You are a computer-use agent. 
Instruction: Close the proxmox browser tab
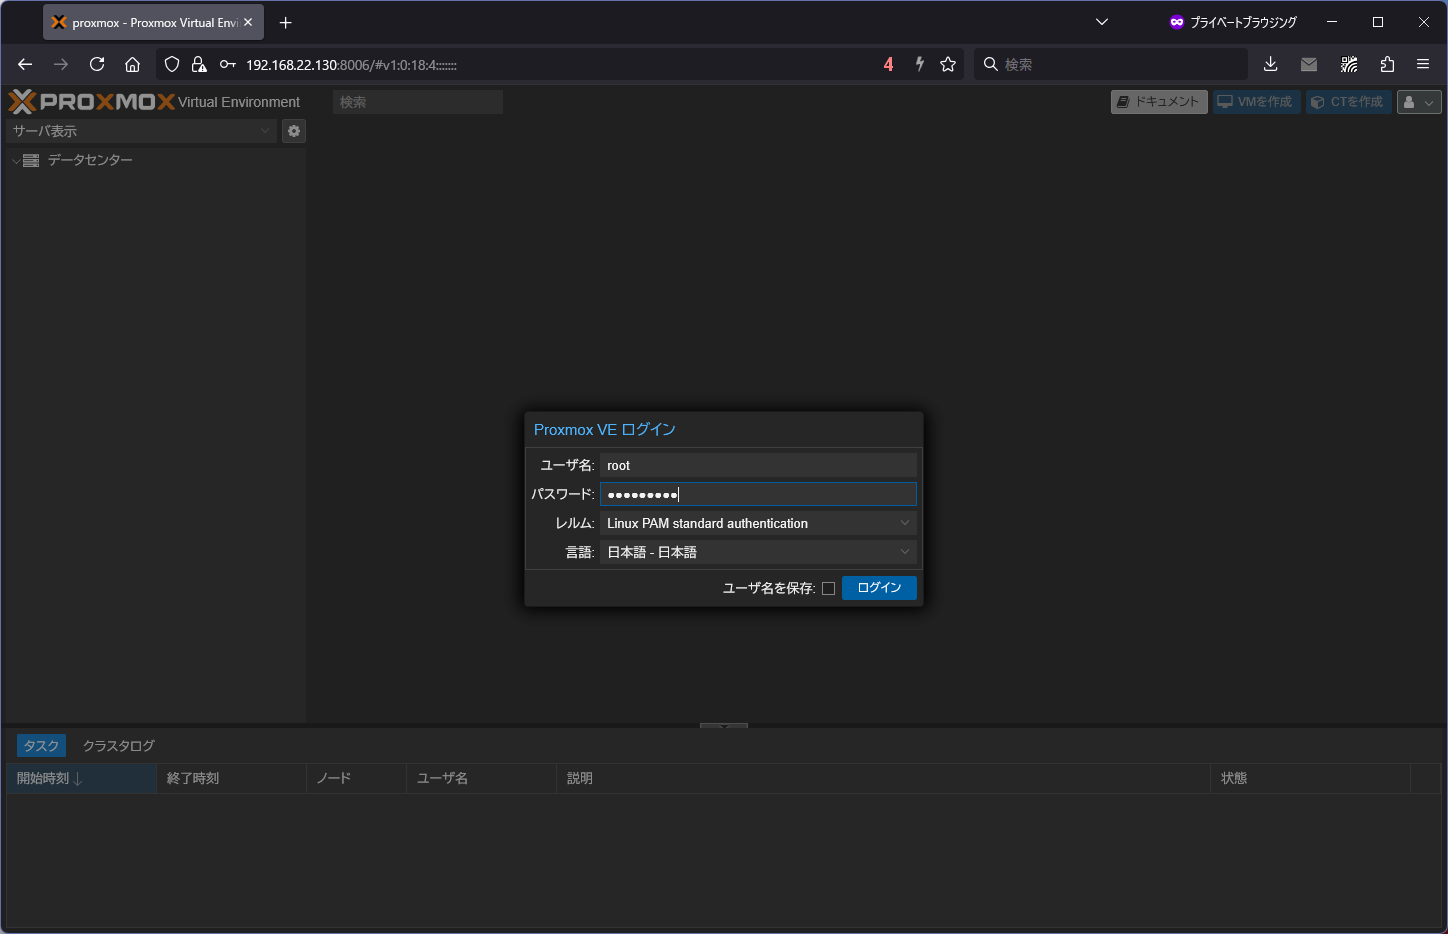248,22
